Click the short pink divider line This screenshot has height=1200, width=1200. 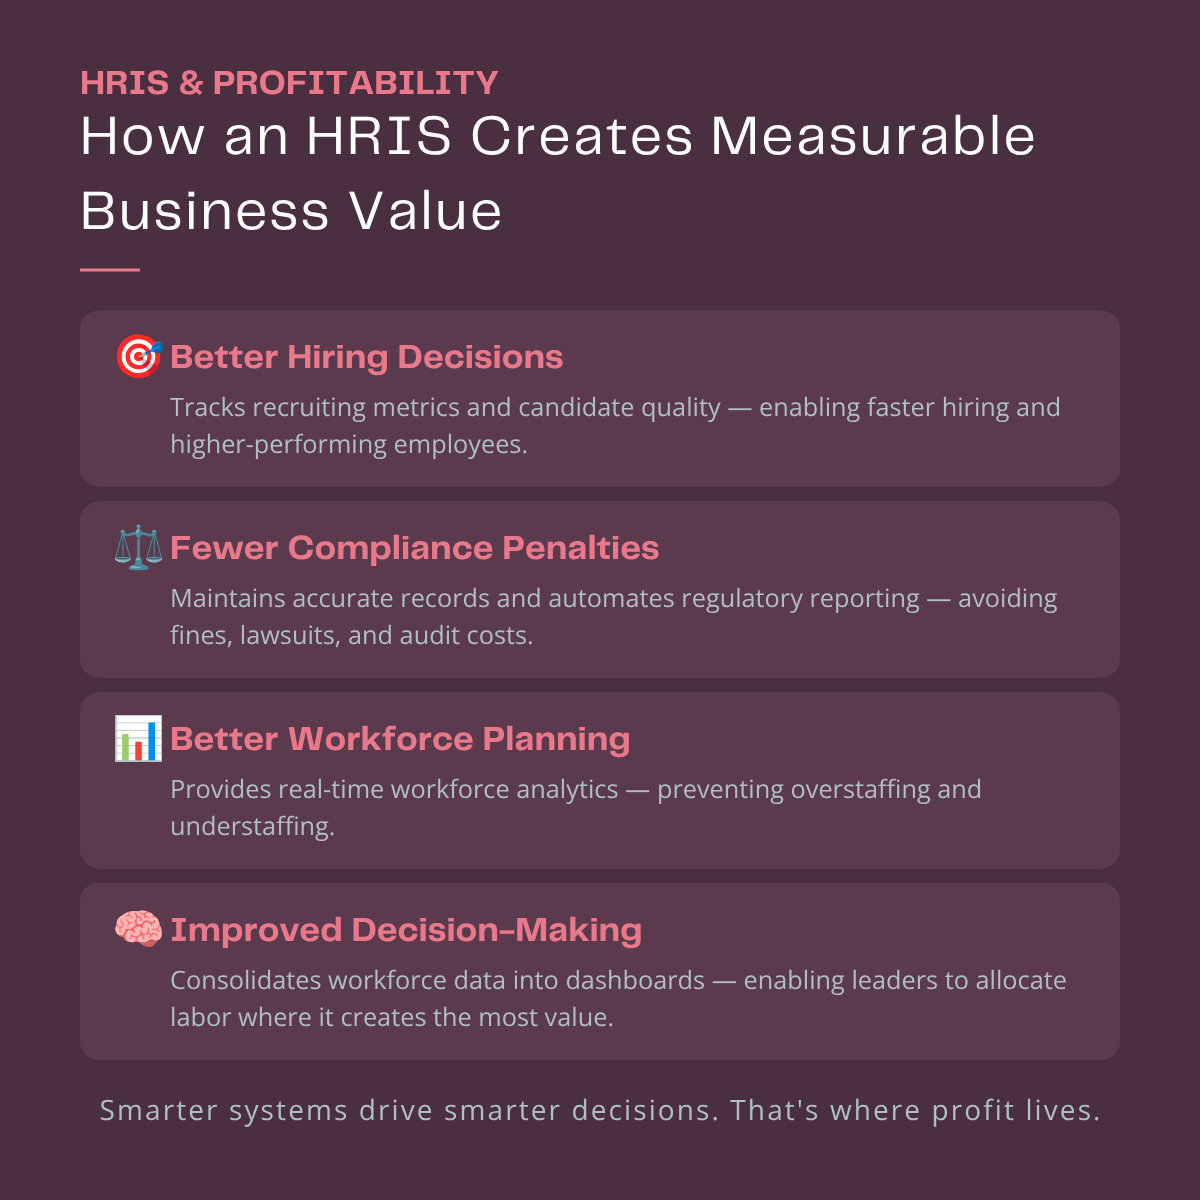click(x=110, y=270)
